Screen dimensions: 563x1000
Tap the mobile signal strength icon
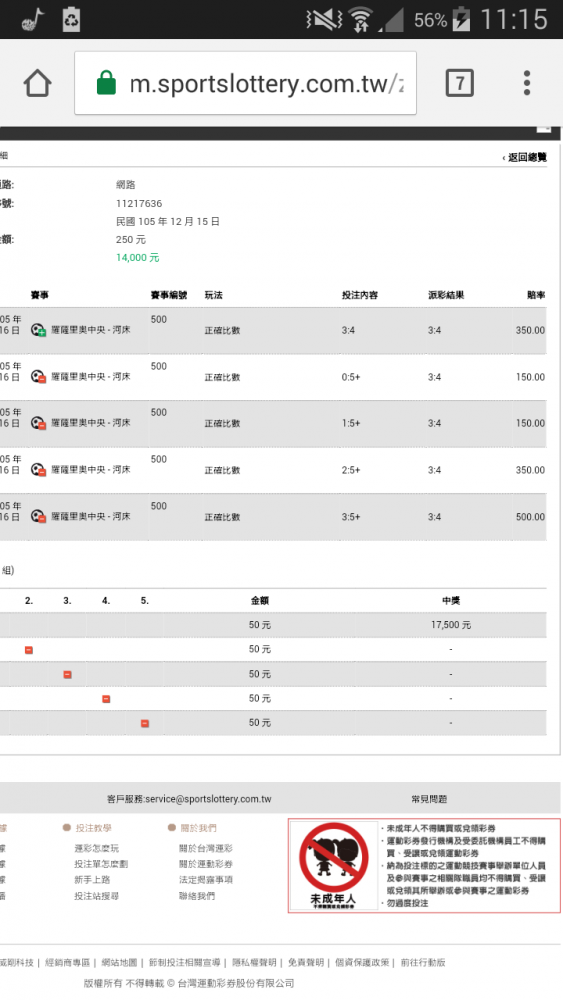coord(391,20)
